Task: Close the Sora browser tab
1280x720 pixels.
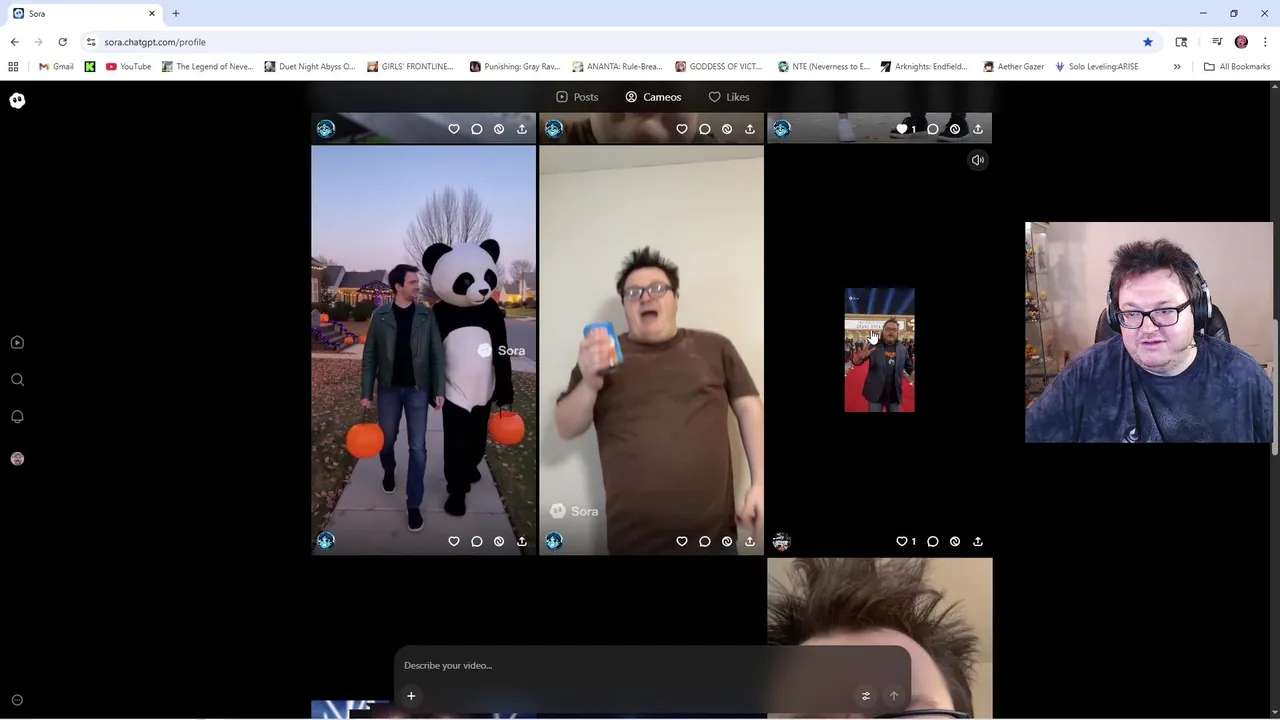Action: coord(152,13)
